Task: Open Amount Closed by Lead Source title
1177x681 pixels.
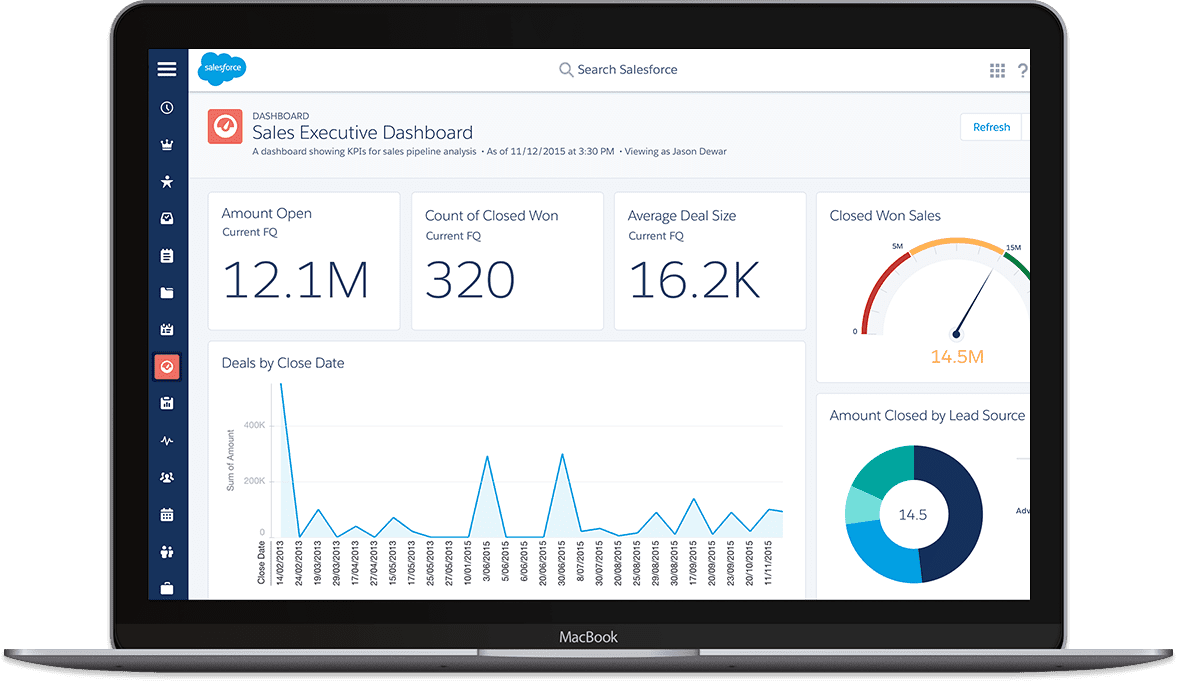Action: (927, 416)
